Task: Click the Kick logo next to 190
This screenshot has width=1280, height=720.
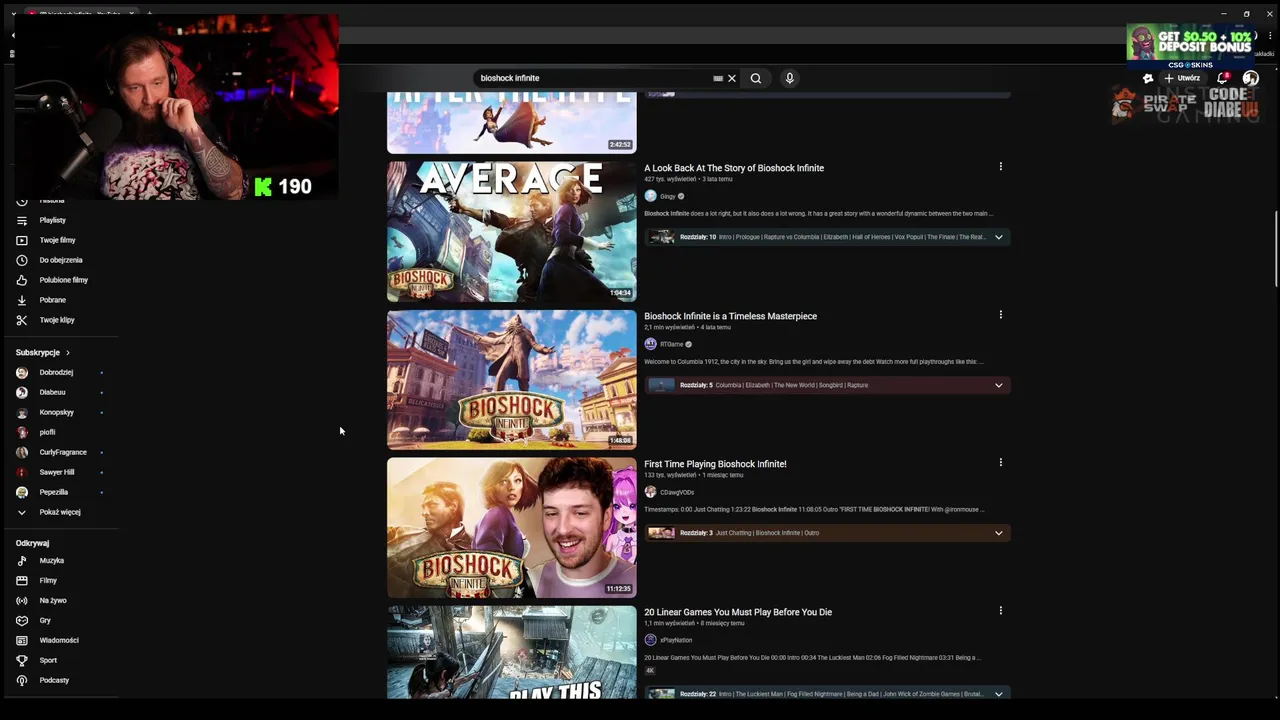Action: (263, 187)
